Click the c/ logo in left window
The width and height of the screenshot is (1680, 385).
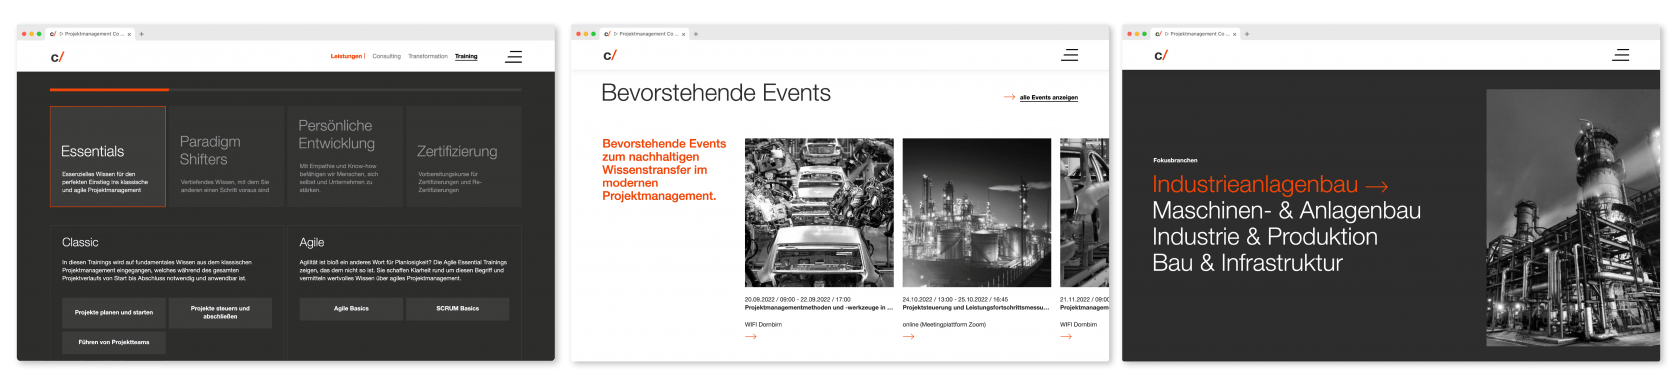[x=57, y=57]
